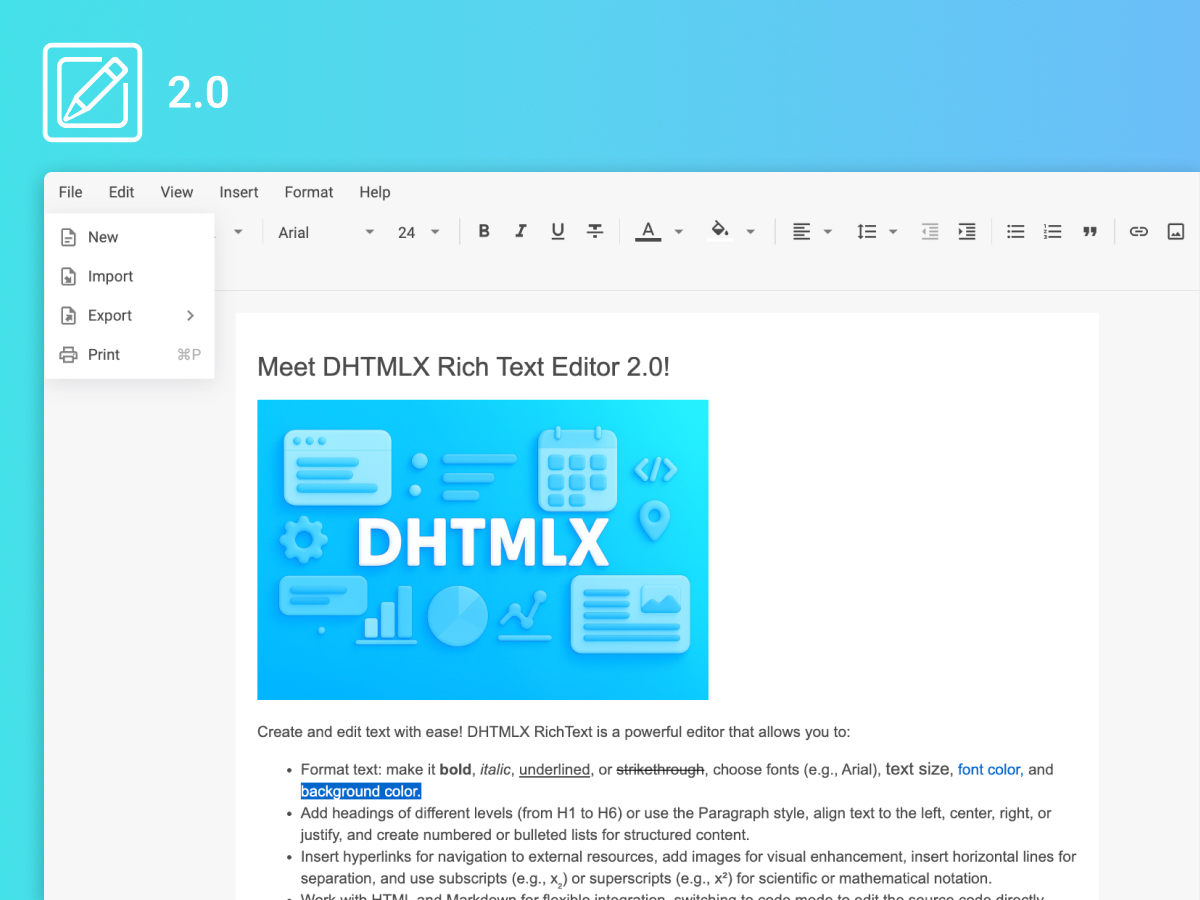Insert a numbered list
This screenshot has height=900, width=1200.
pos(1053,232)
